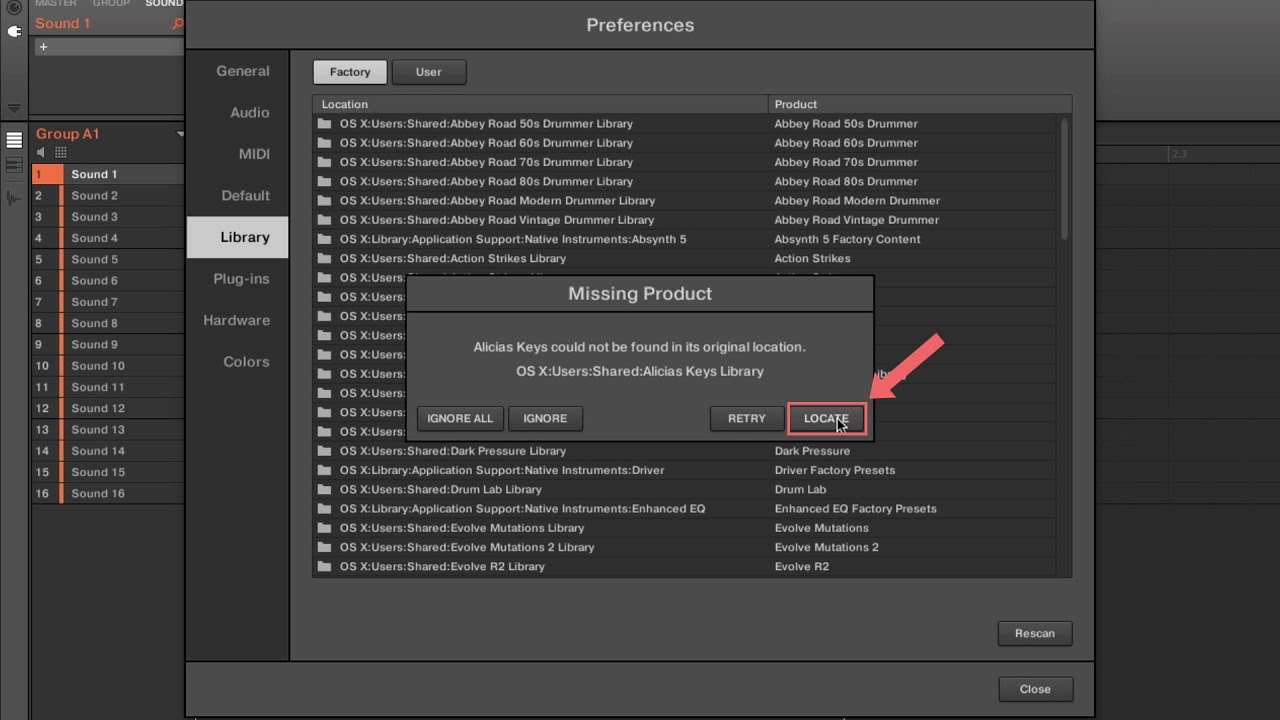Screen dimensions: 1280x720
Task: Click the library list vertical scrollbar
Action: pyautogui.click(x=1064, y=178)
